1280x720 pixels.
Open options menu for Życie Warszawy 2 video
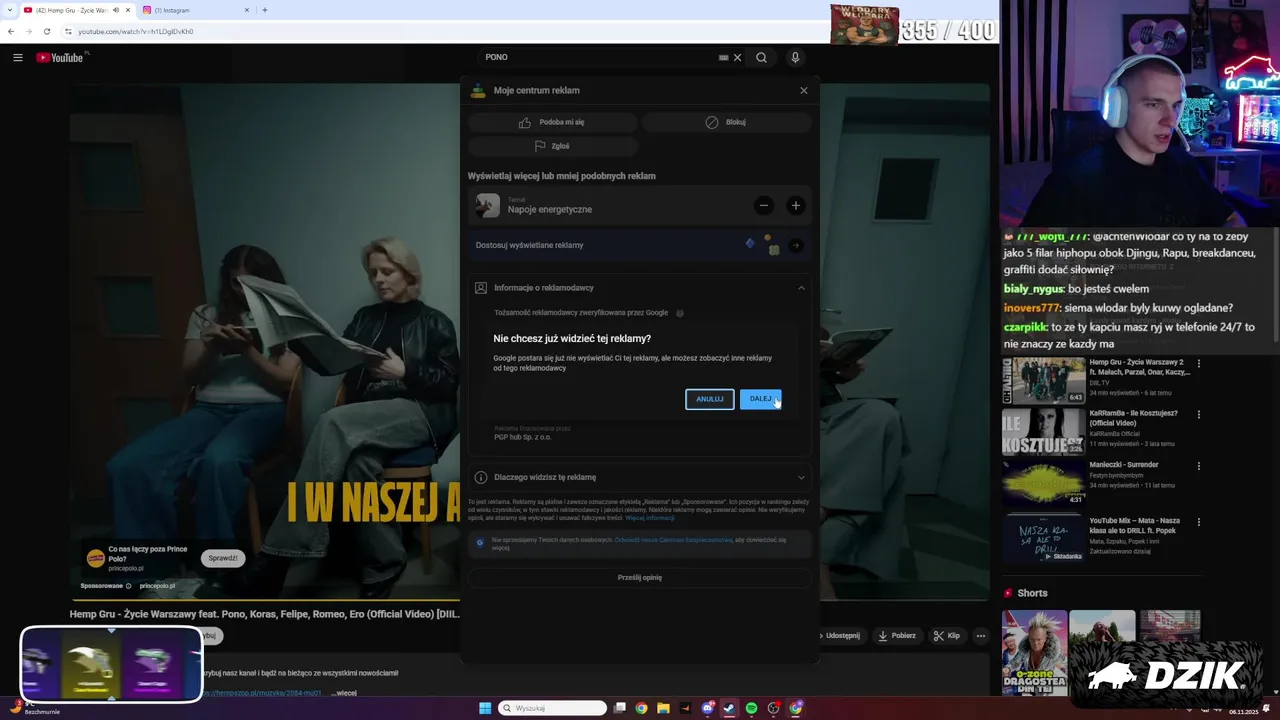(x=1198, y=363)
